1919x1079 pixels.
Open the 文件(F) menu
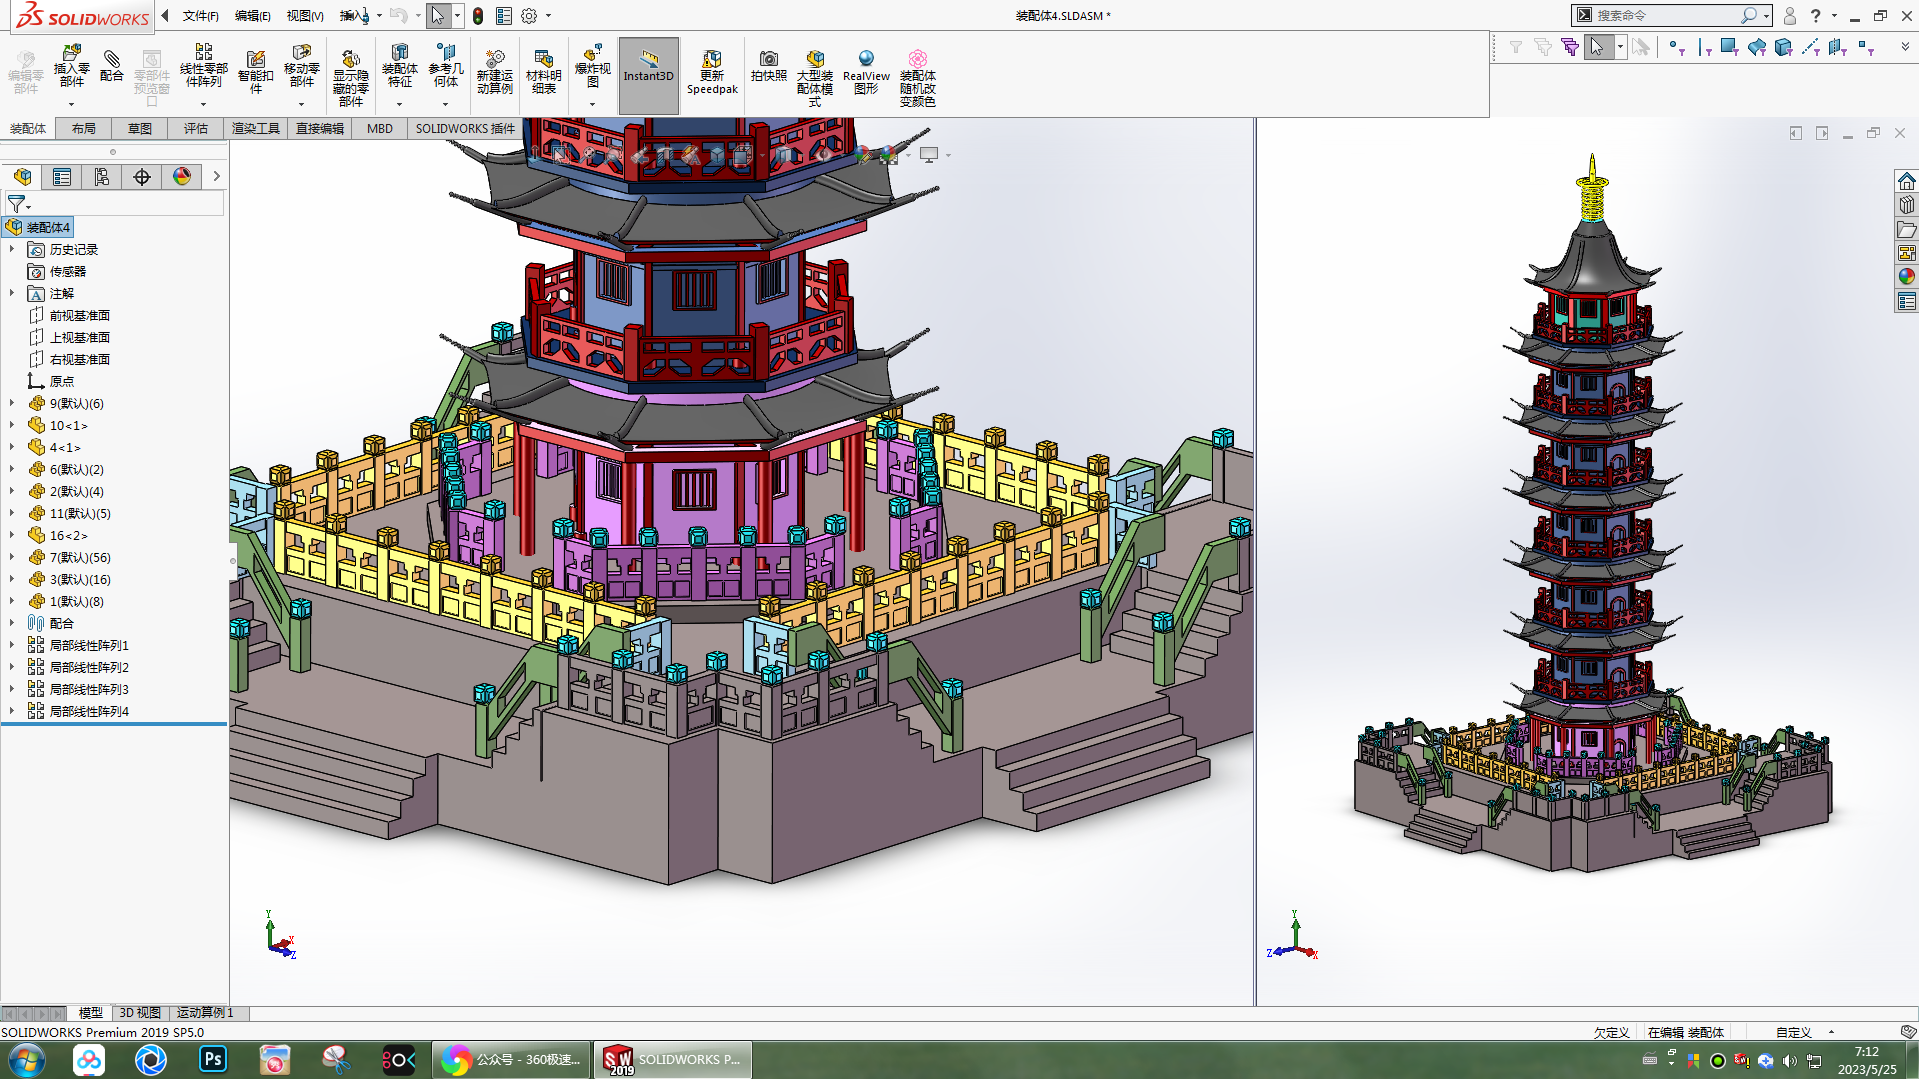click(x=201, y=16)
